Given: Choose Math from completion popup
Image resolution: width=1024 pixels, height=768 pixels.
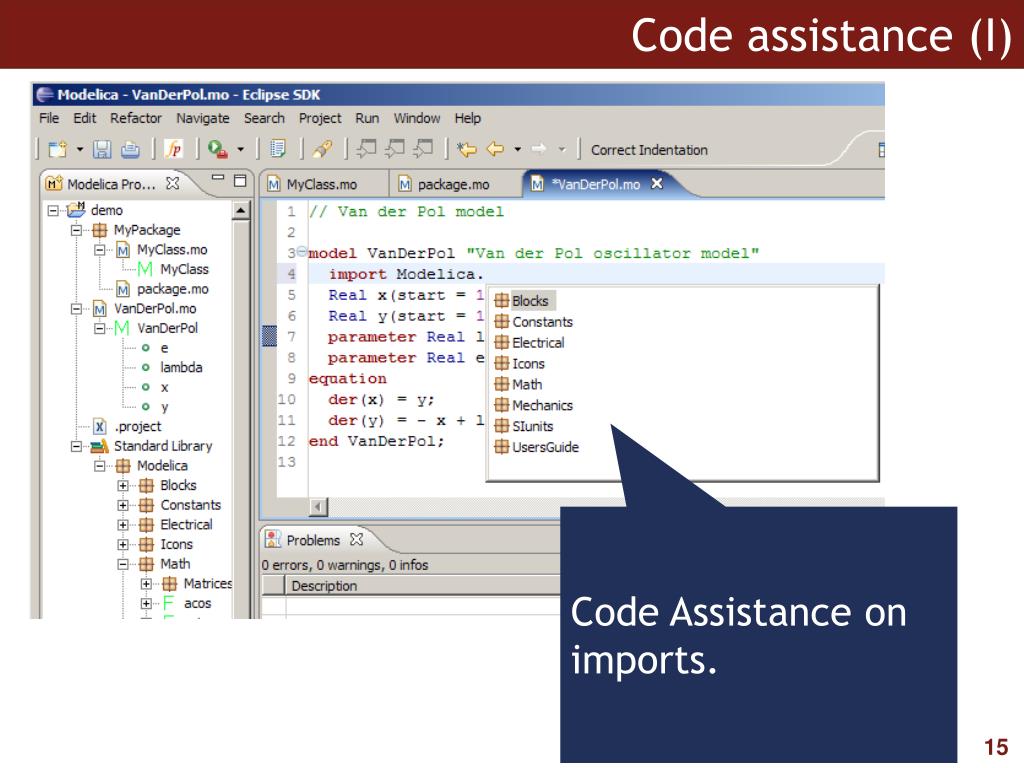Looking at the screenshot, I should [519, 385].
